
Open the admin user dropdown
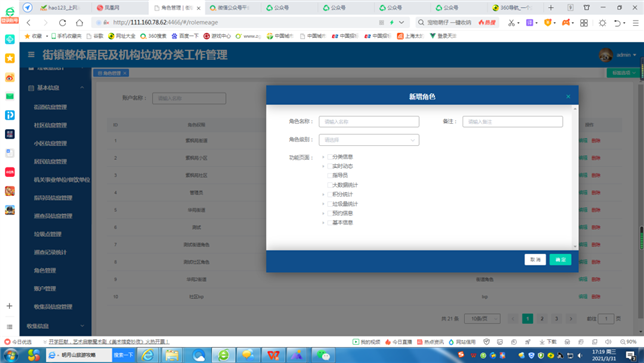click(626, 55)
